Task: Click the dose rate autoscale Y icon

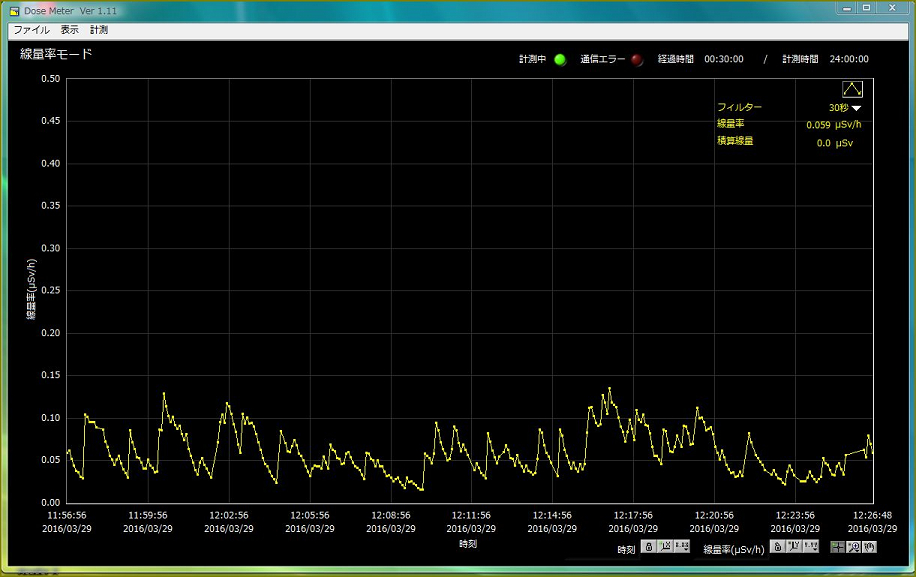Action: (x=794, y=547)
